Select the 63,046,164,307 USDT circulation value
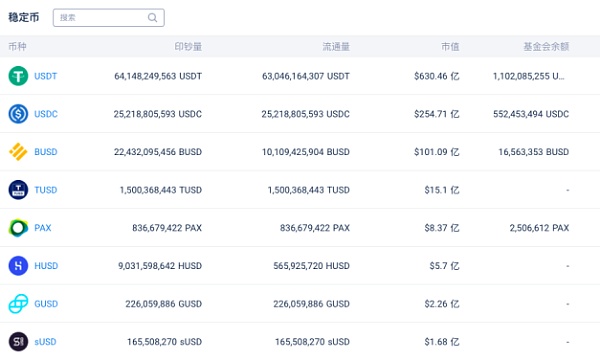 pyautogui.click(x=306, y=76)
